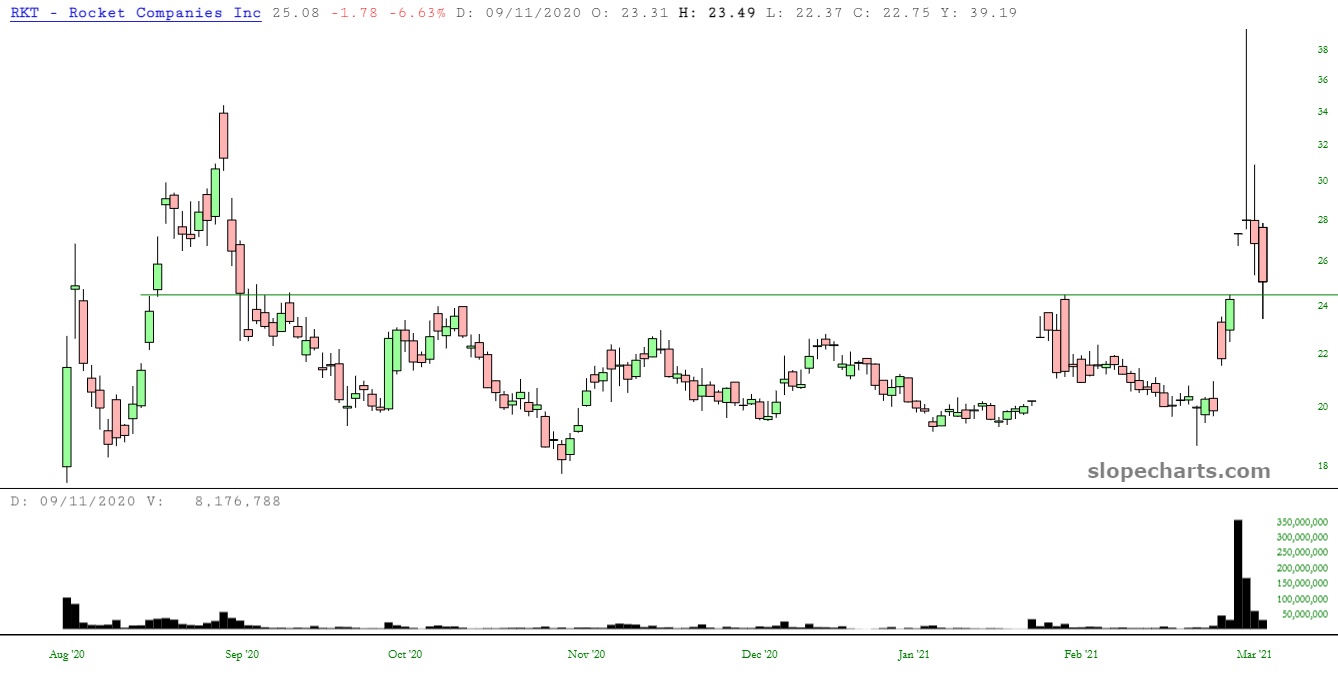
Task: Select the Aug '20 date axis label
Action: 67,654
